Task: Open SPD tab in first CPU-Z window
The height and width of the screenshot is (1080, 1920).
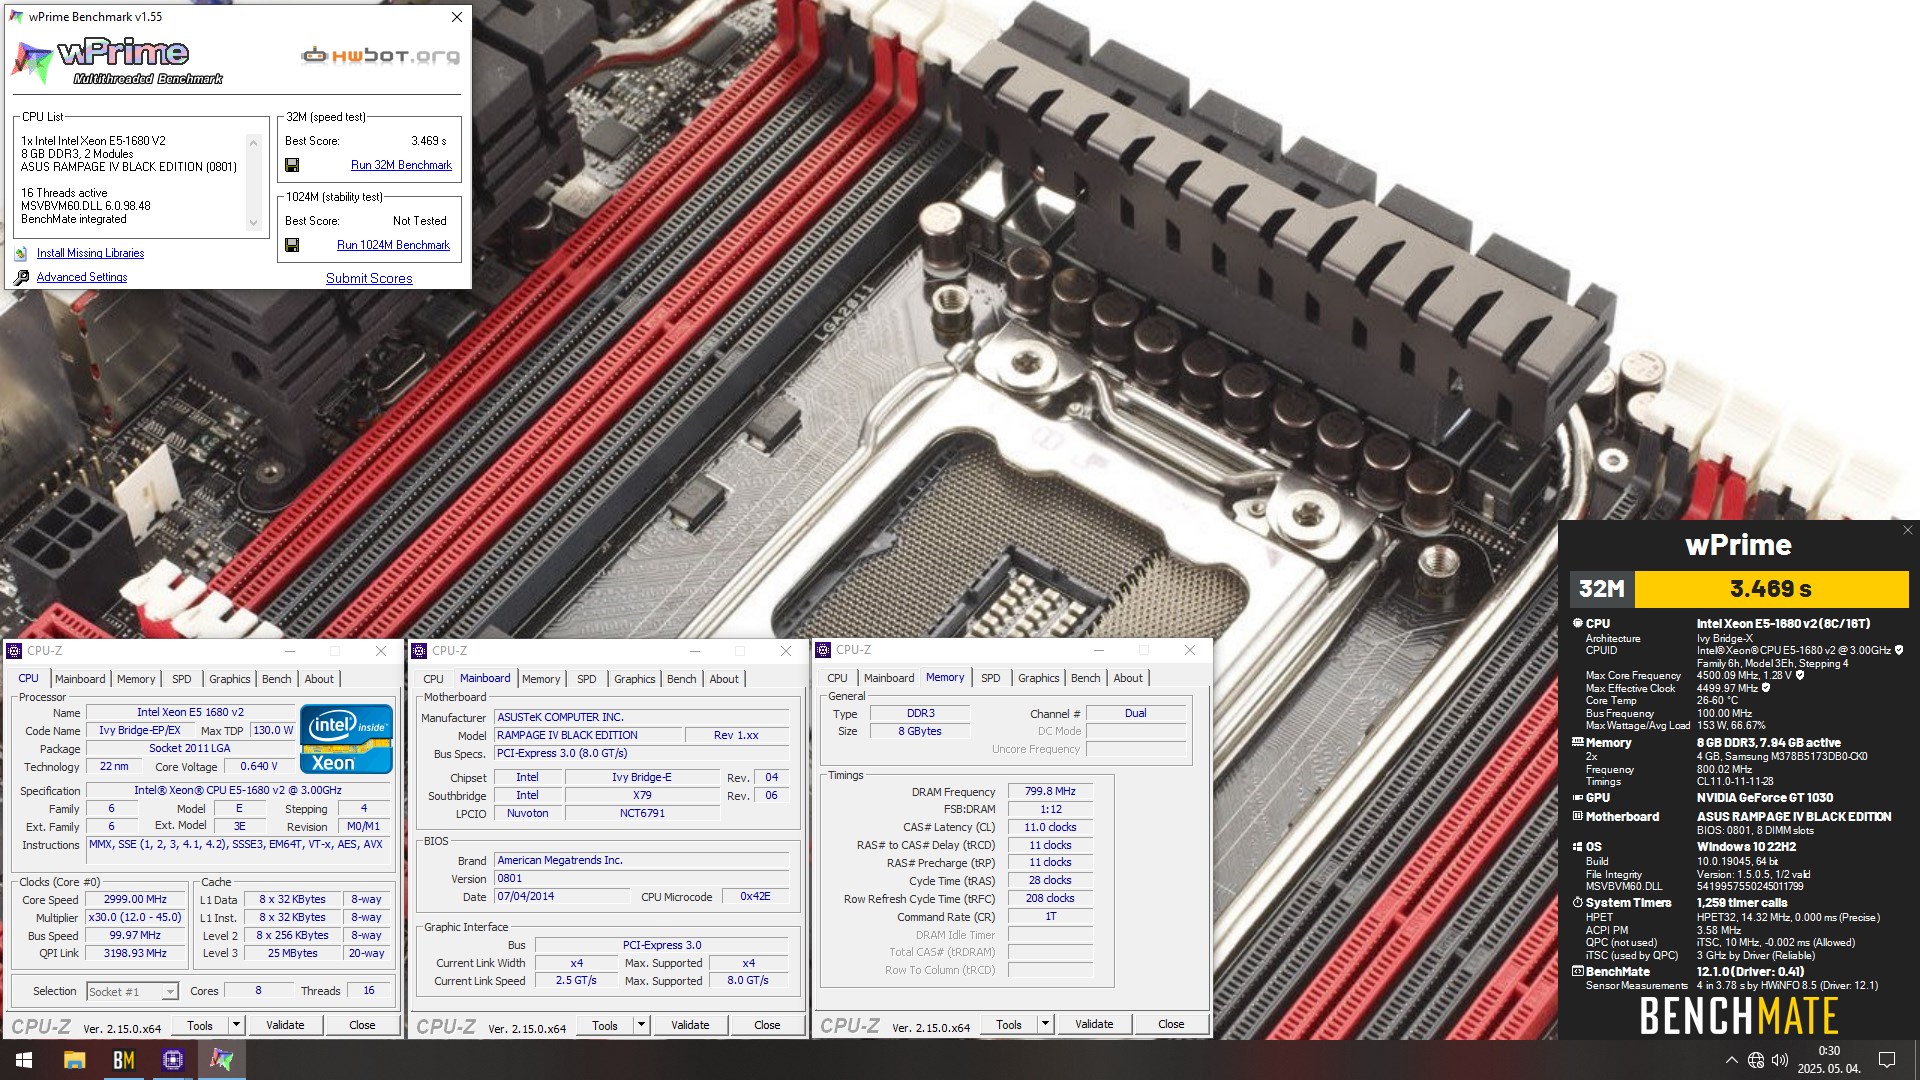Action: coord(181,679)
